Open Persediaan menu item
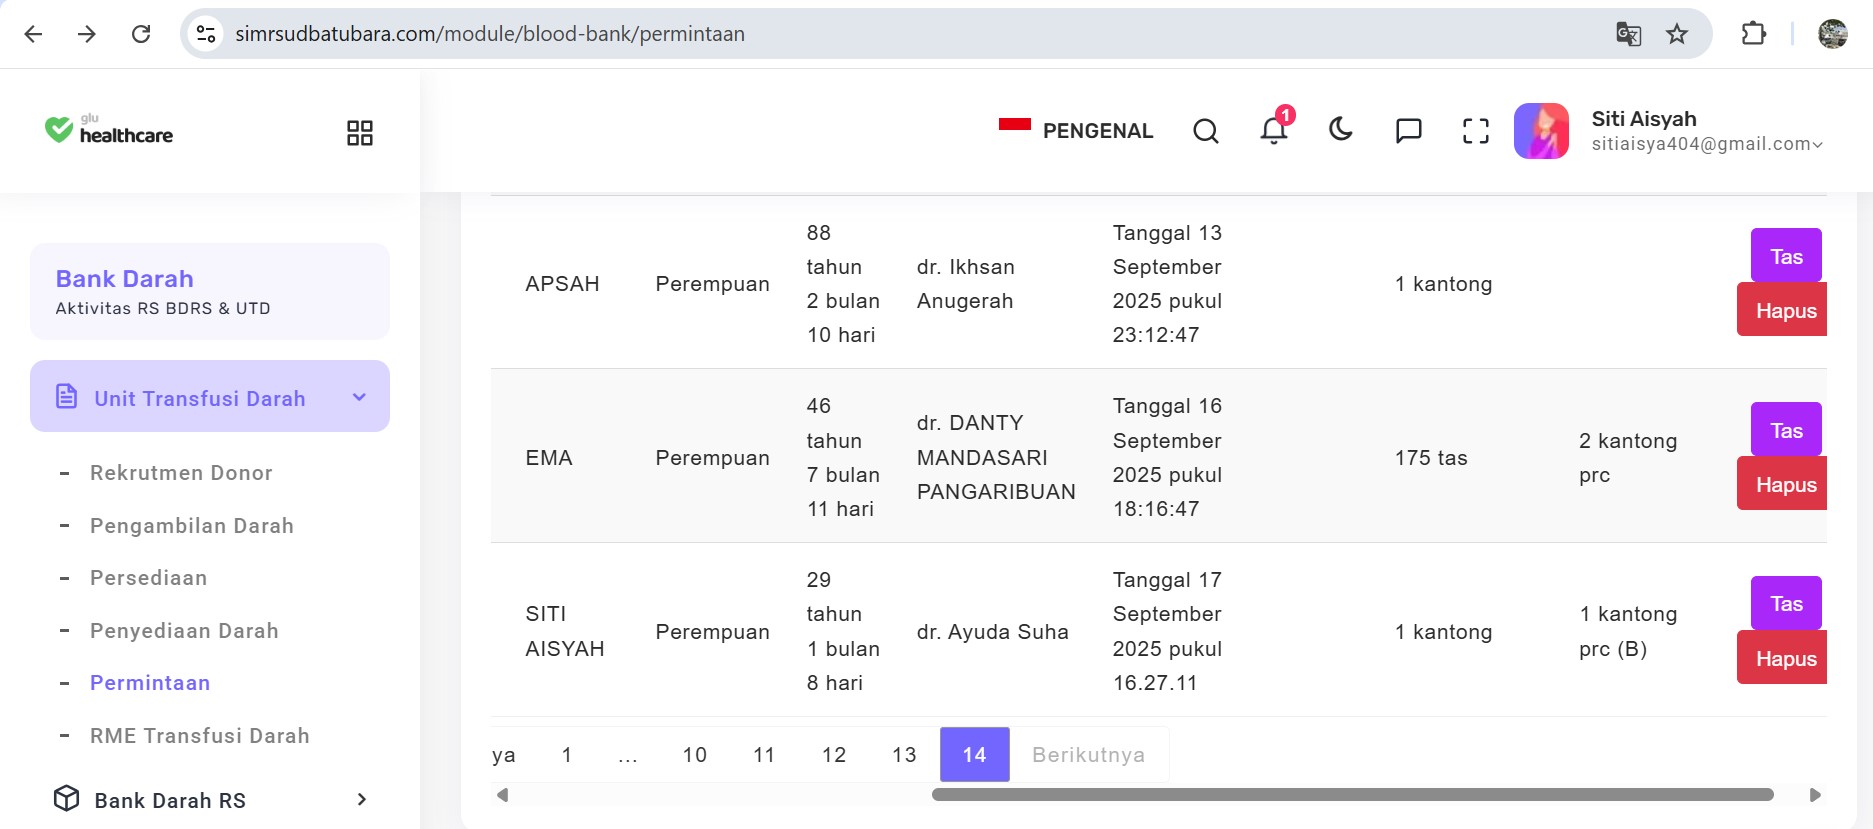The image size is (1873, 829). (x=149, y=578)
